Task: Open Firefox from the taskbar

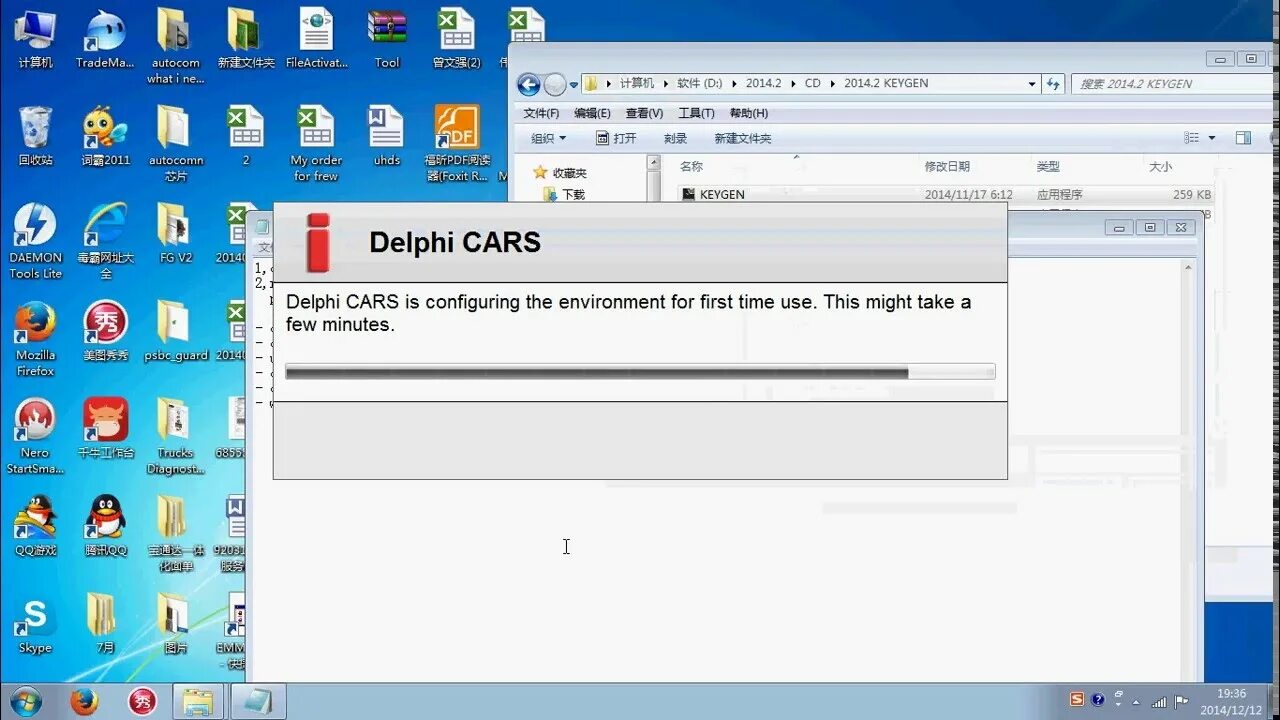Action: pos(85,702)
